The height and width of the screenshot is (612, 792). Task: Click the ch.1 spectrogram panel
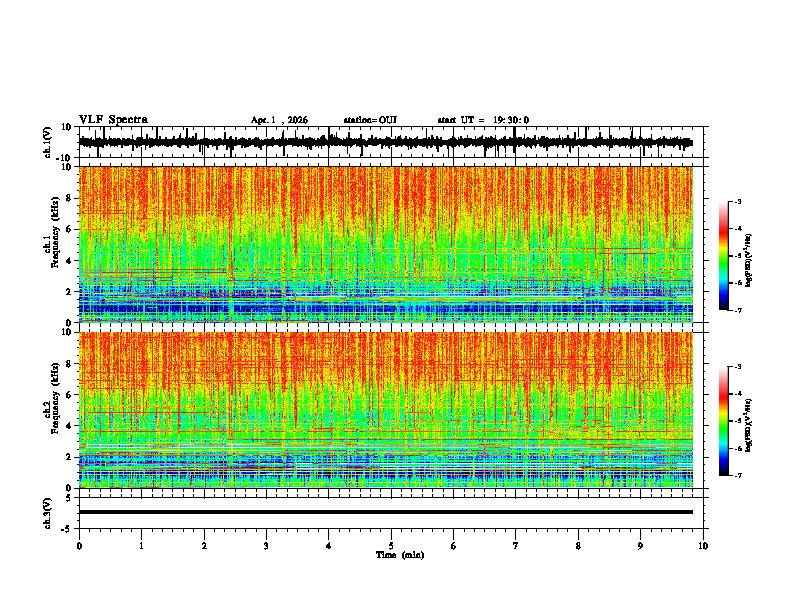pos(385,244)
